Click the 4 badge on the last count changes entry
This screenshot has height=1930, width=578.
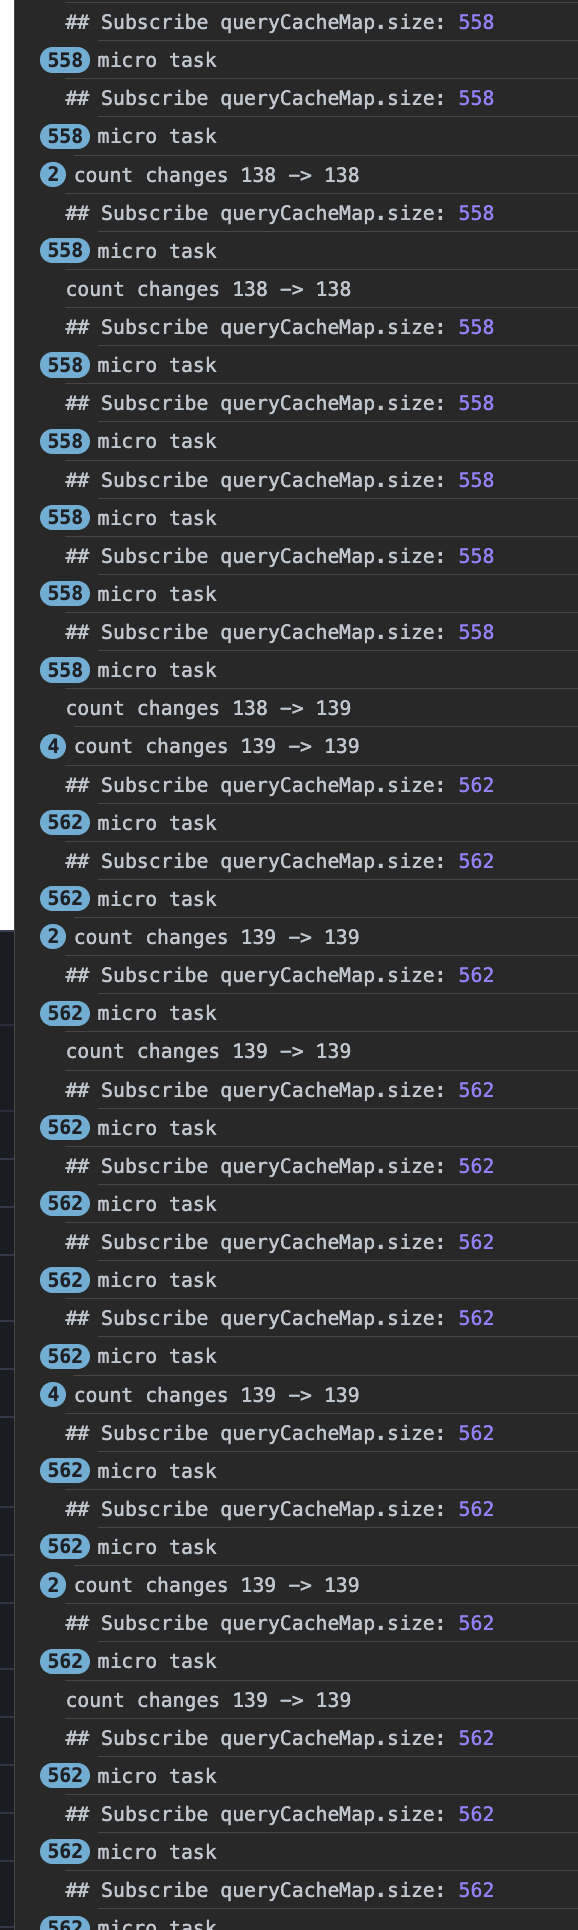point(54,1395)
